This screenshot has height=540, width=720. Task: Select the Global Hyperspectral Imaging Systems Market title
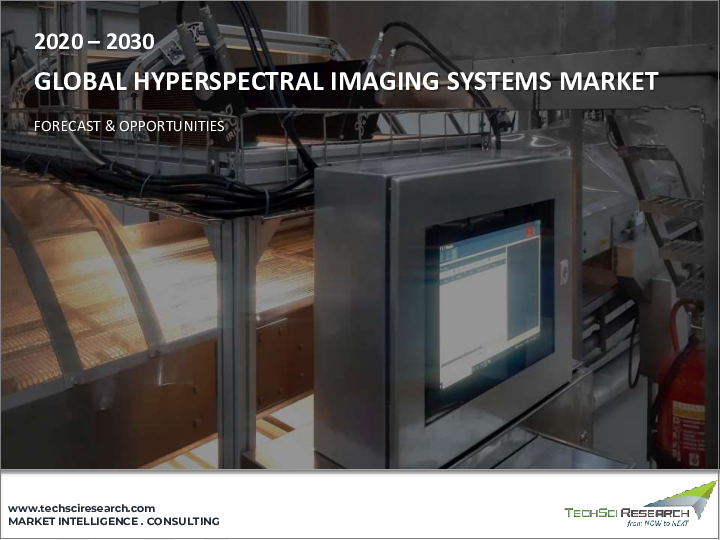346,83
